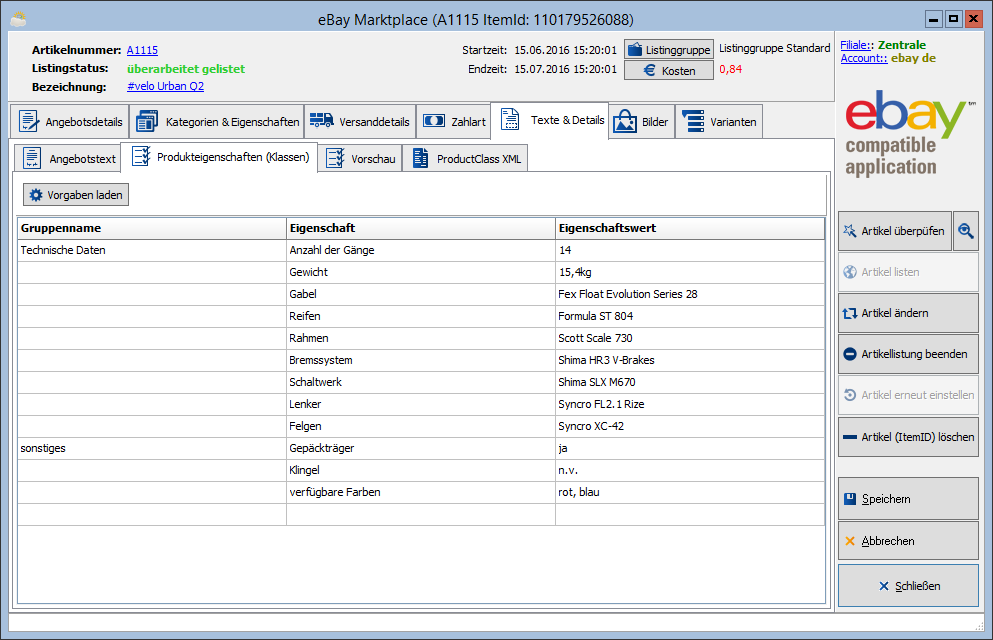Select Shima SLX M670 cell
This screenshot has height=640, width=993.
point(690,382)
